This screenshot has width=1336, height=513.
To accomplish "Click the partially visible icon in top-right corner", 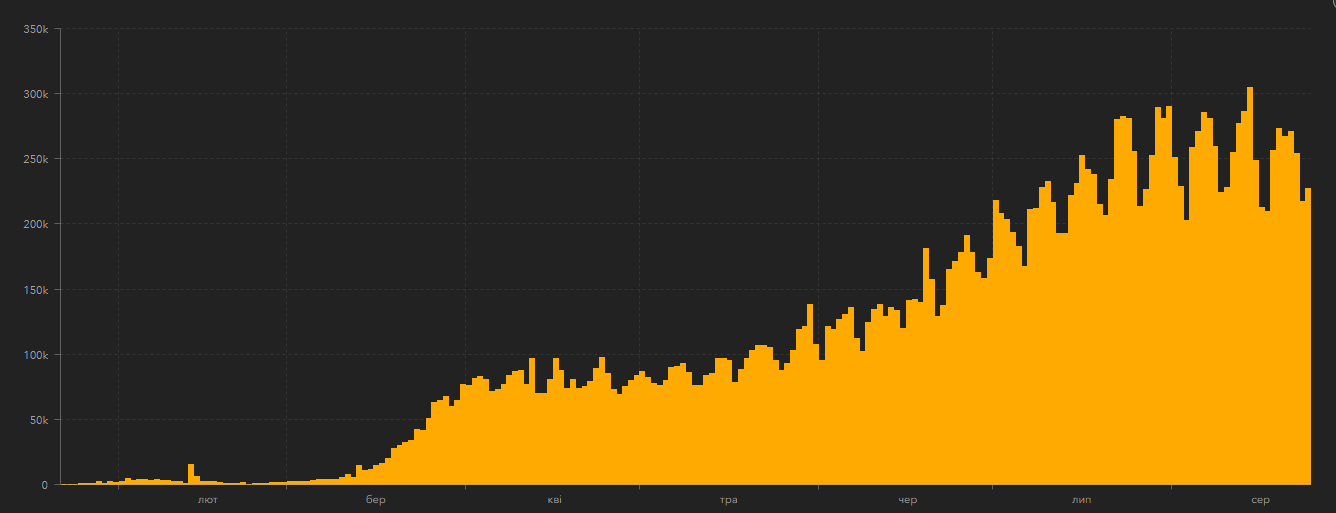I will tap(1332, 4).
